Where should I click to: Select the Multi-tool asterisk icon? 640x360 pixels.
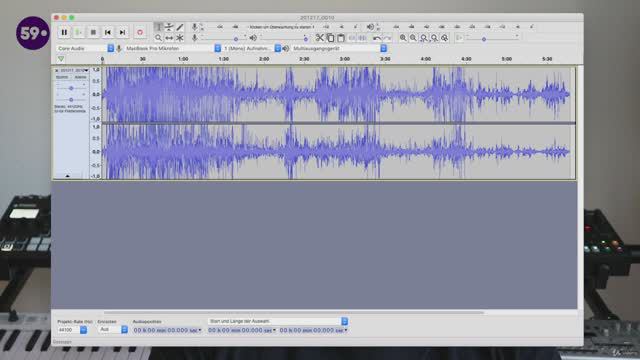click(x=180, y=38)
